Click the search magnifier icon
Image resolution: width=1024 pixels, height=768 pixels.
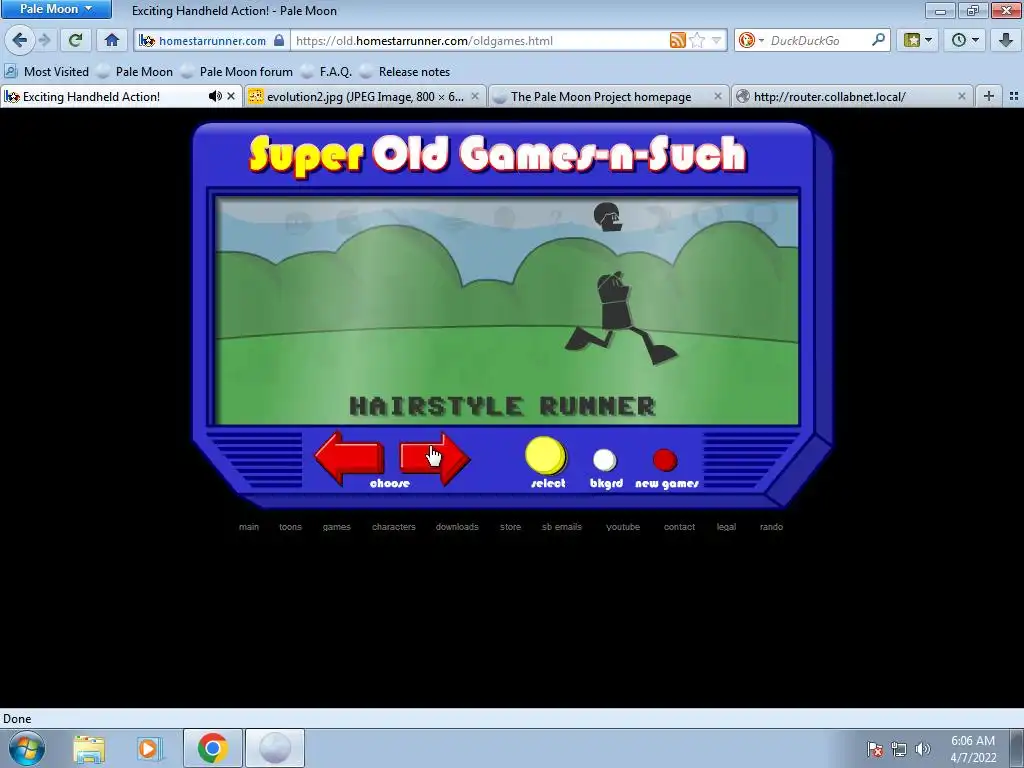click(878, 40)
